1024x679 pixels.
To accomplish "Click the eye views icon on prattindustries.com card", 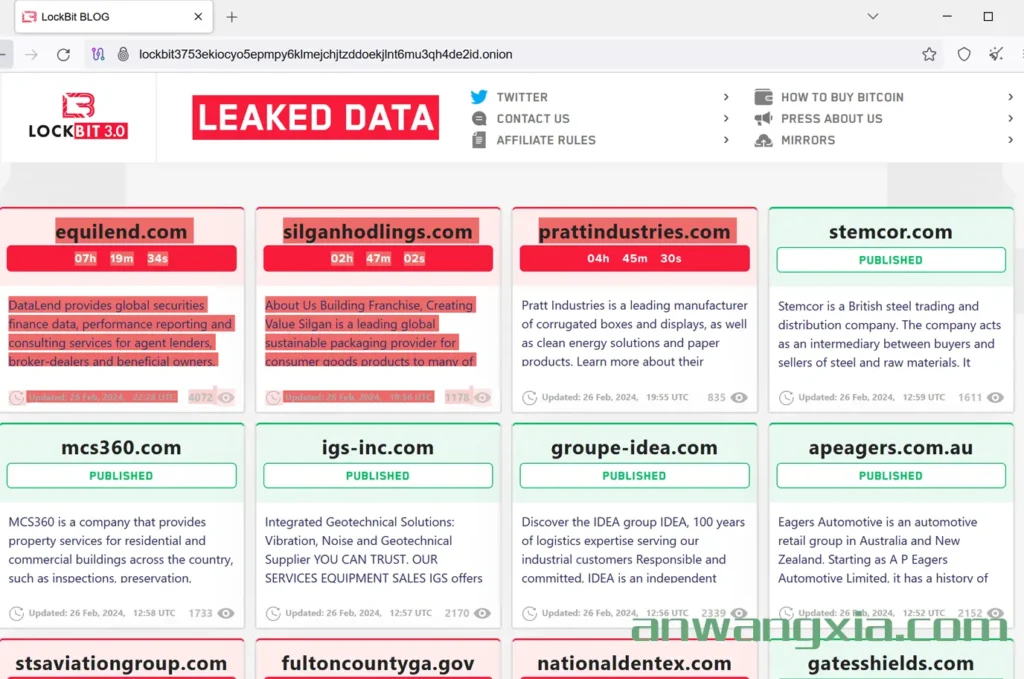I will (x=739, y=397).
